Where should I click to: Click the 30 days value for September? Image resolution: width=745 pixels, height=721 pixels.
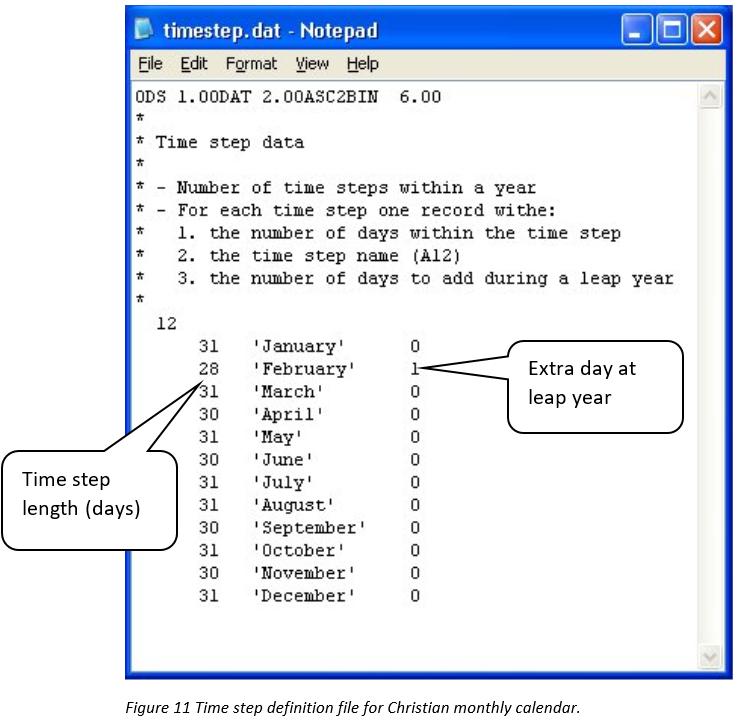[x=209, y=528]
